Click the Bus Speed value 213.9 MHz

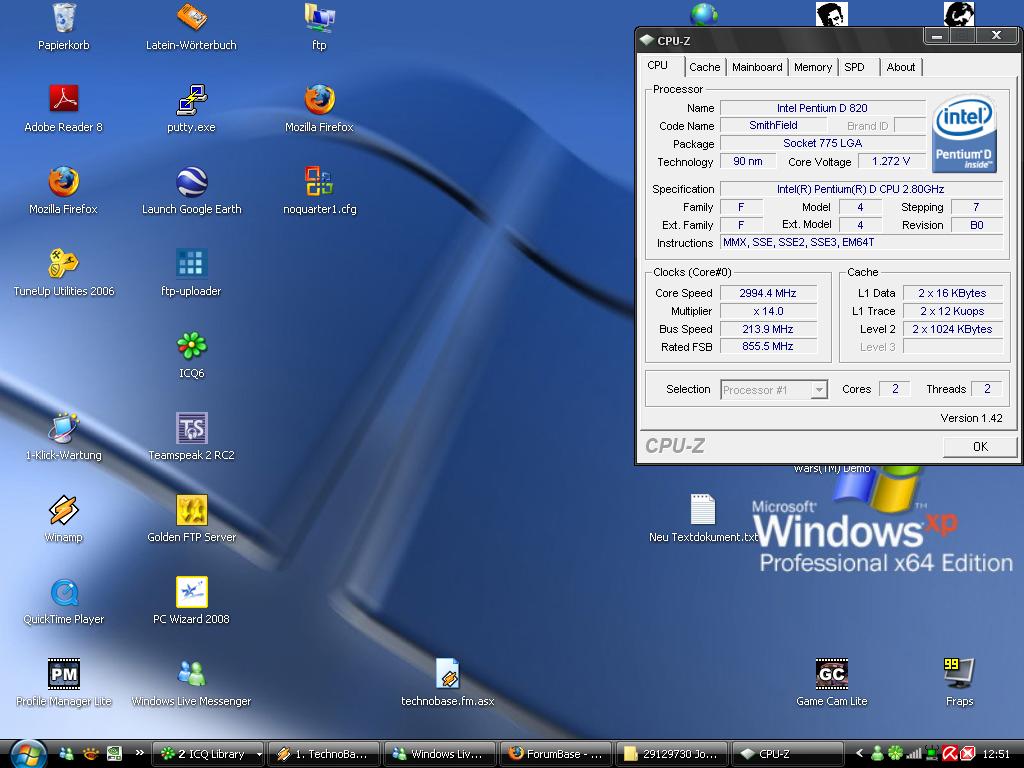pyautogui.click(x=768, y=329)
